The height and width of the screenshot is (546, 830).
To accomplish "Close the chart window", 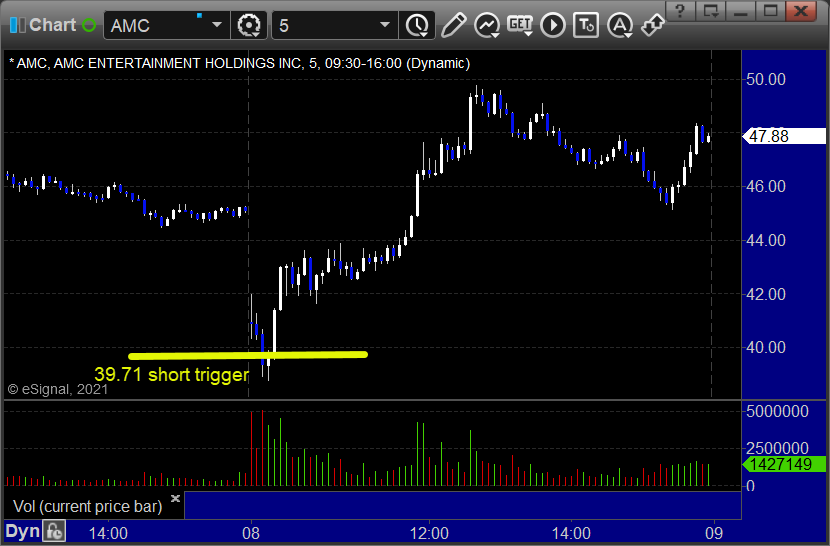I will coord(801,11).
